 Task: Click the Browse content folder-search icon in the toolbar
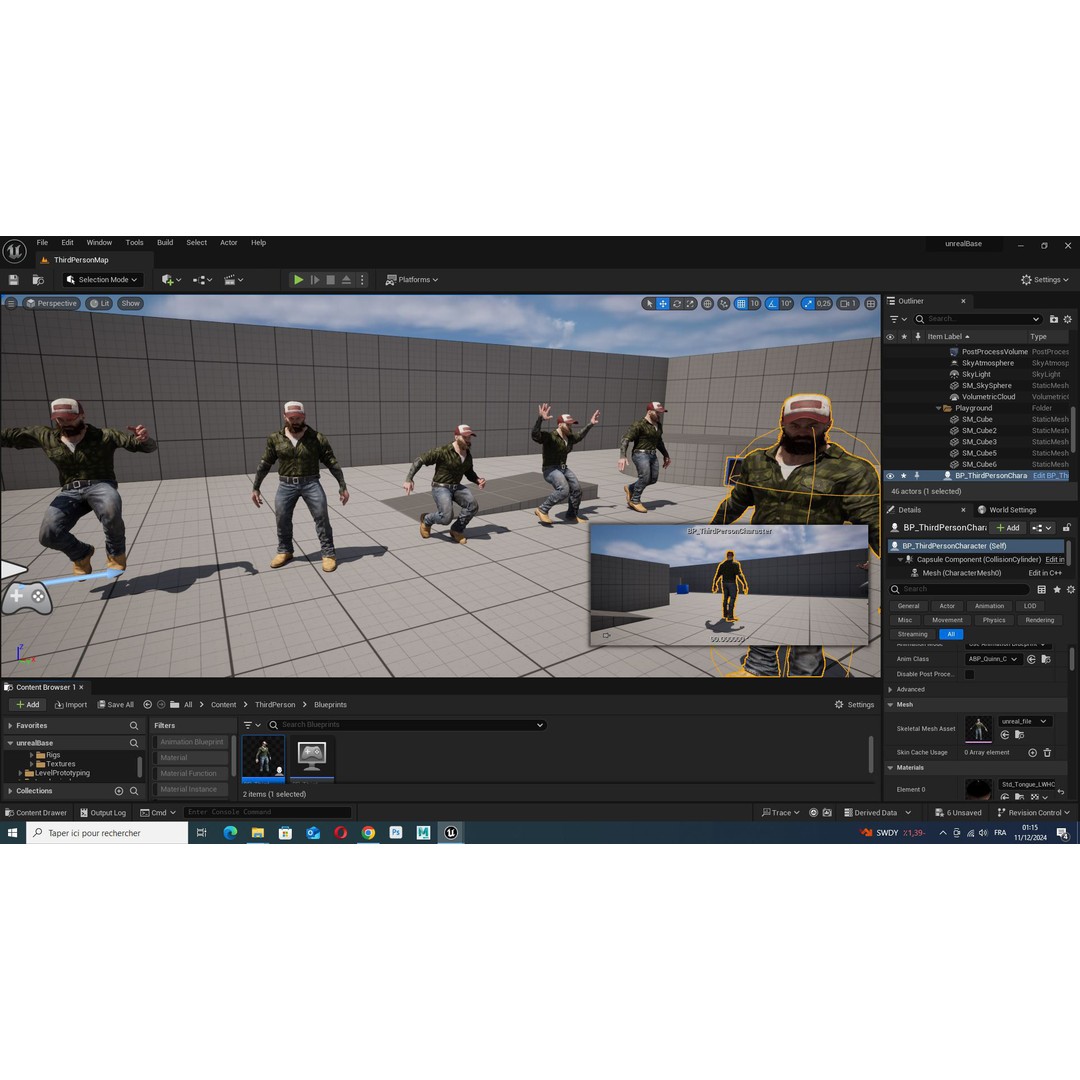38,280
